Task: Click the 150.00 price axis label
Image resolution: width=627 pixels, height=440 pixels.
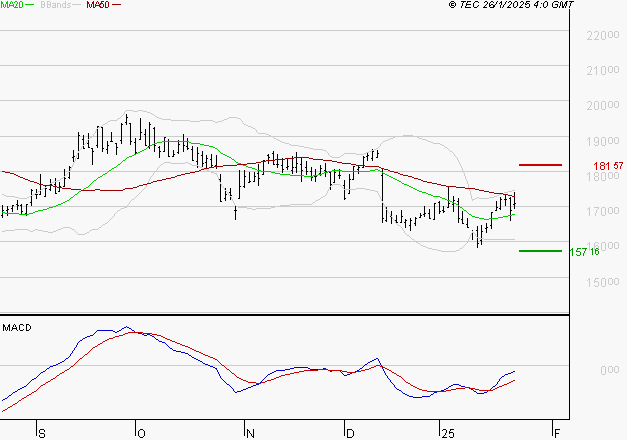Action: [x=603, y=282]
